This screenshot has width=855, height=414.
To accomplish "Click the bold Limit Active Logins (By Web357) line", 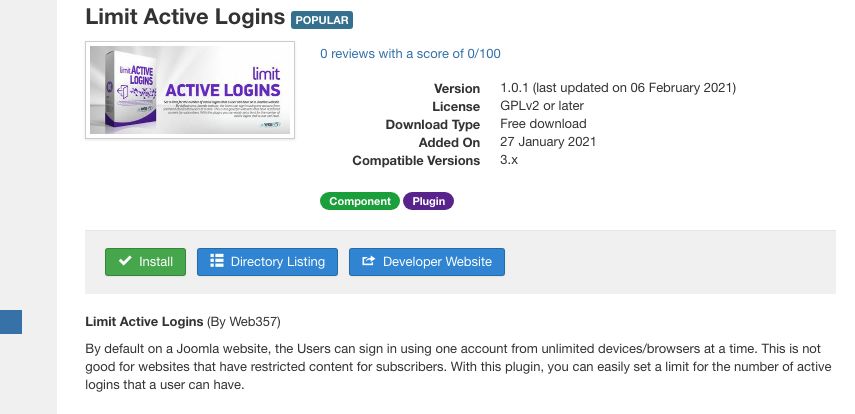I will (x=183, y=322).
